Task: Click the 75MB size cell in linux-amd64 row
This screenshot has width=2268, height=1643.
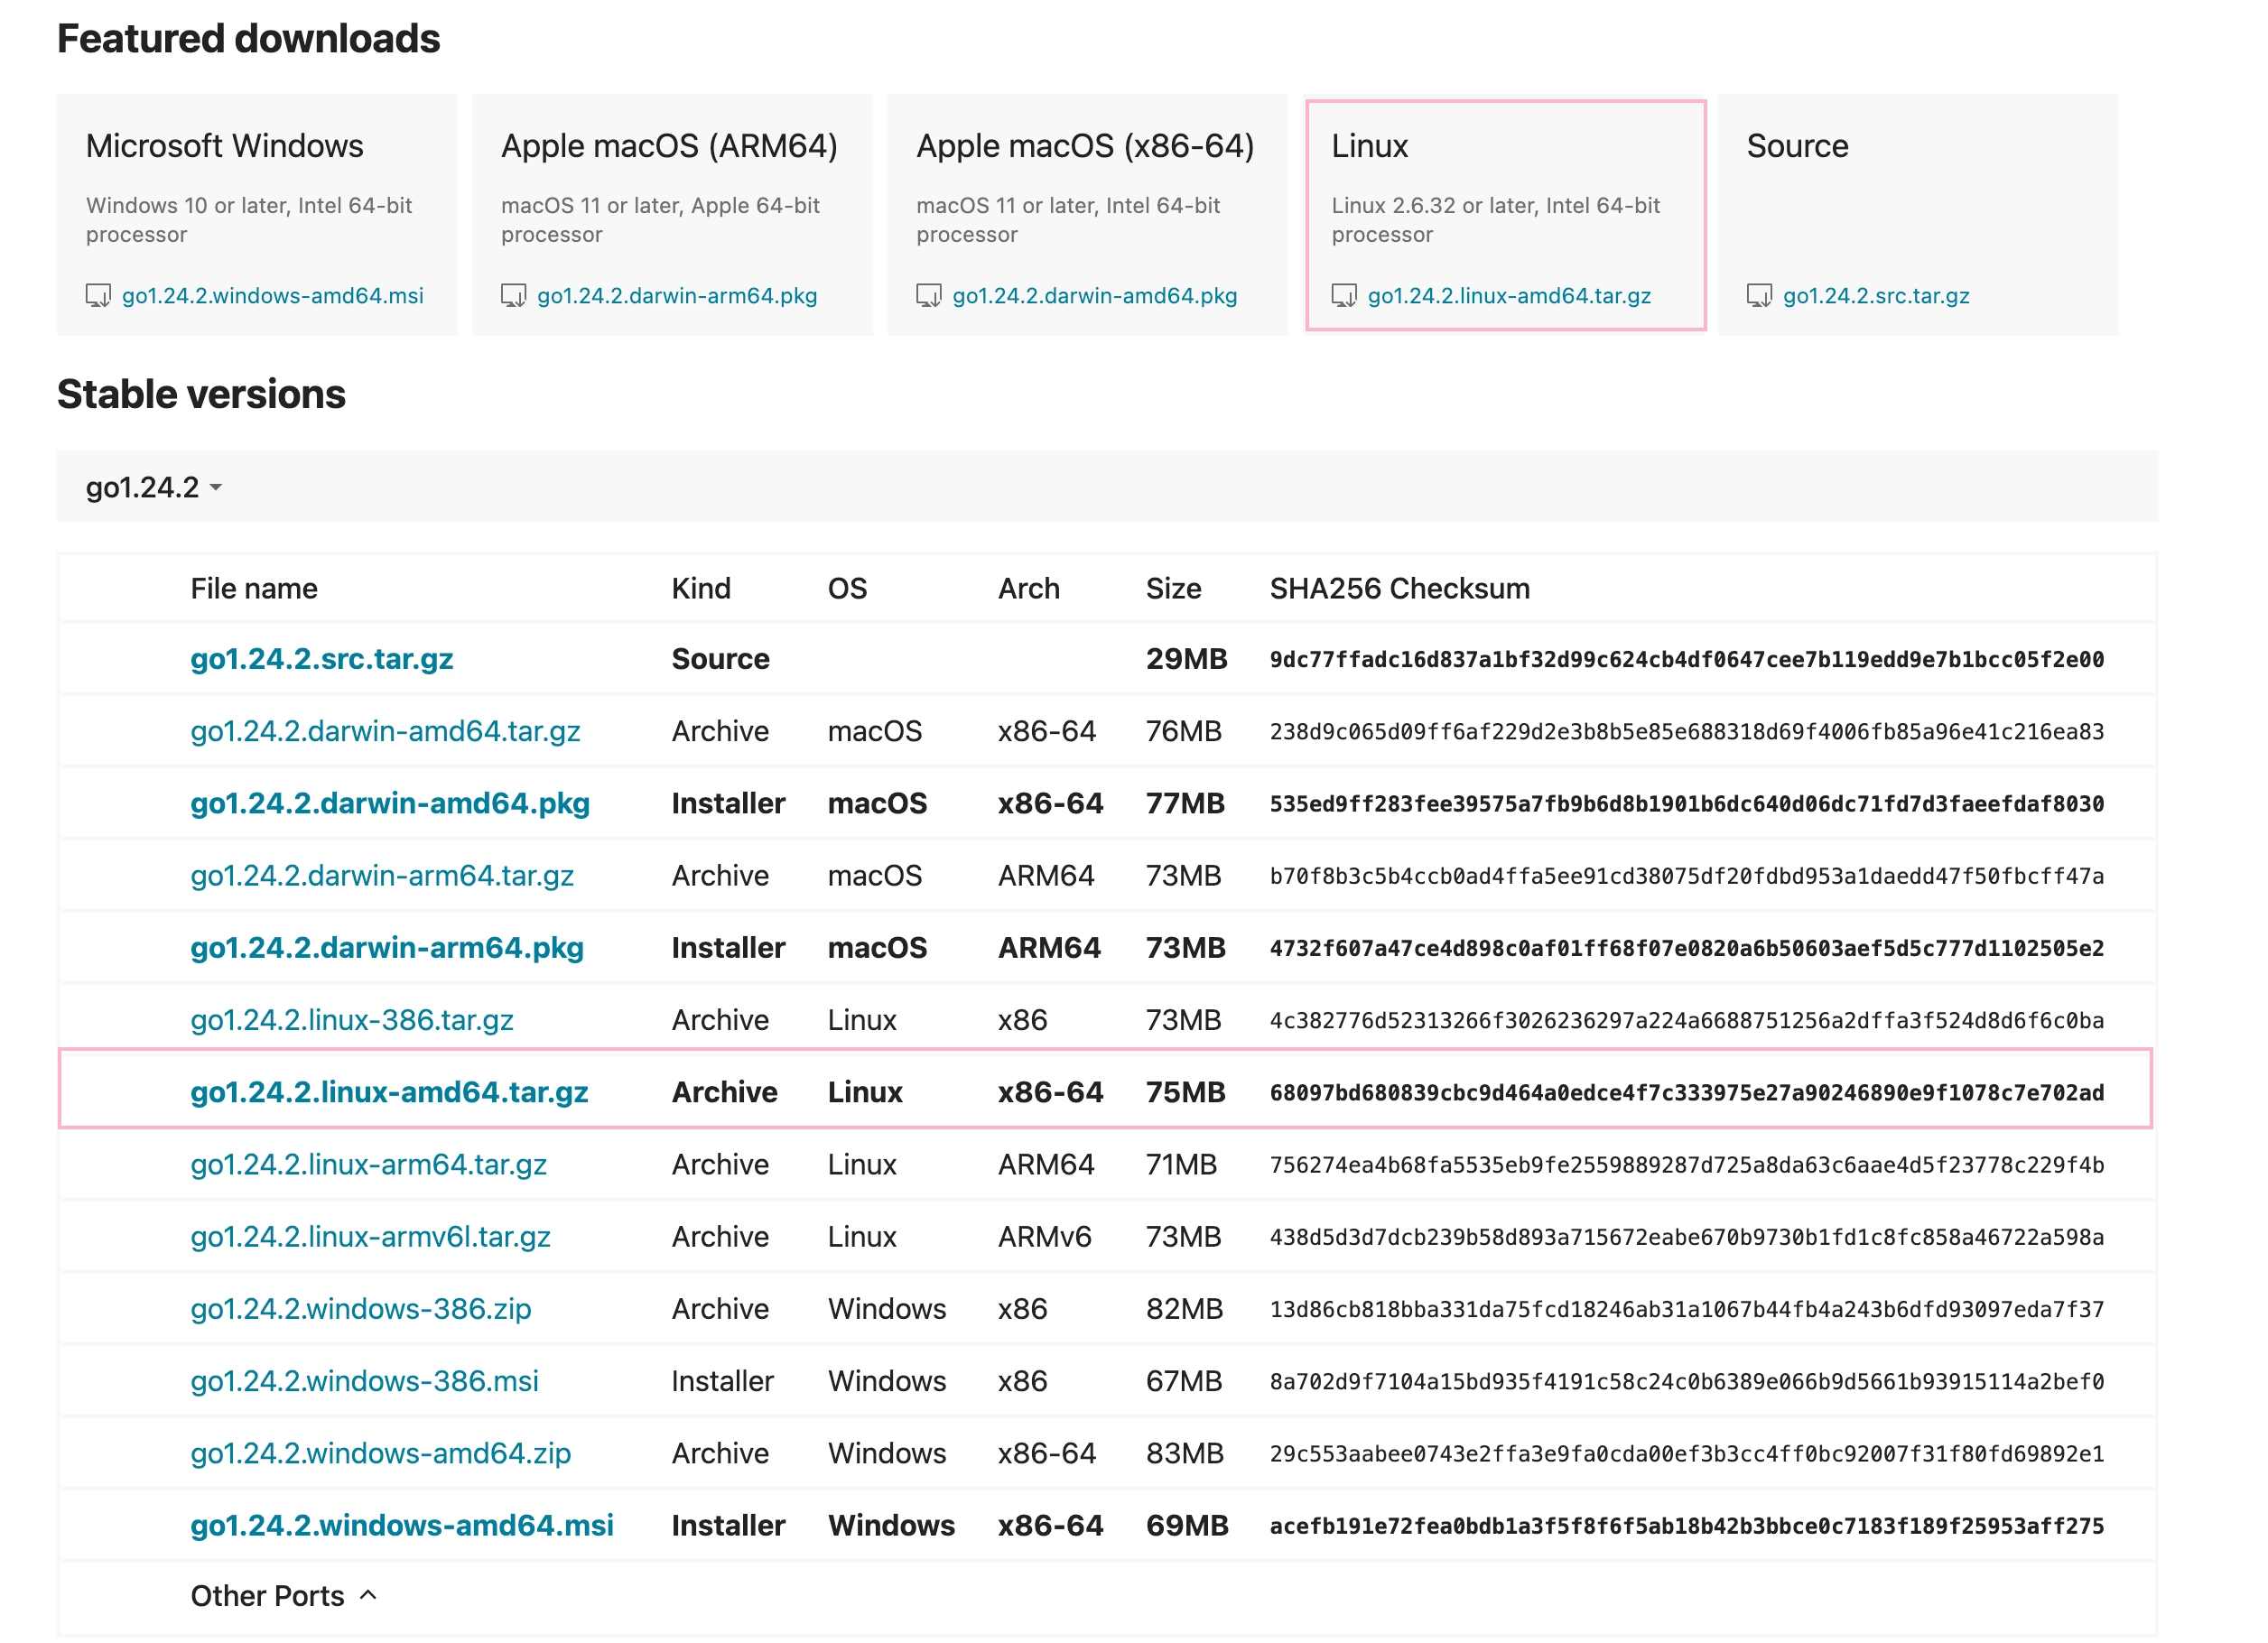Action: click(1185, 1092)
